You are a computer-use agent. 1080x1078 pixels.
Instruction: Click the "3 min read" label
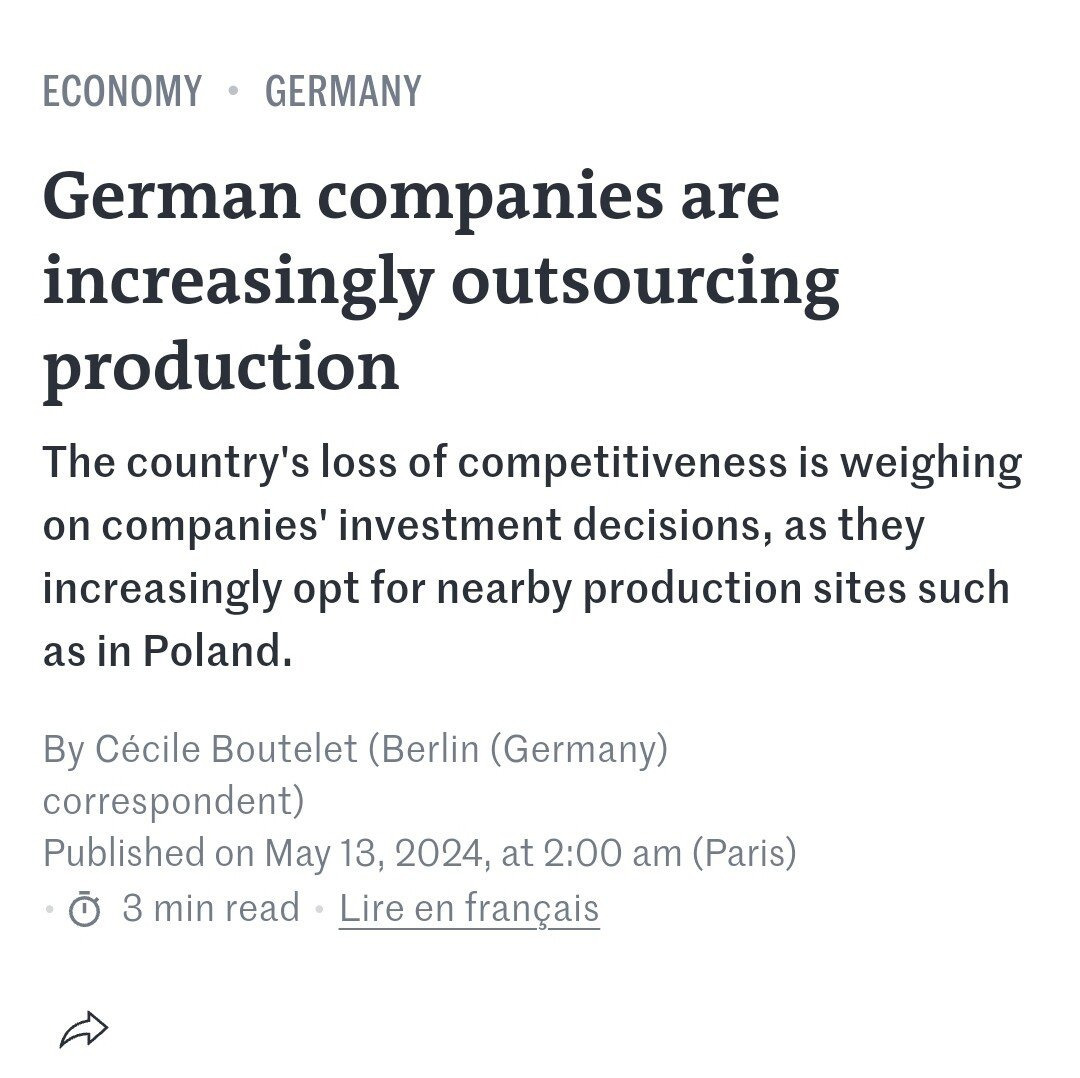pos(210,909)
